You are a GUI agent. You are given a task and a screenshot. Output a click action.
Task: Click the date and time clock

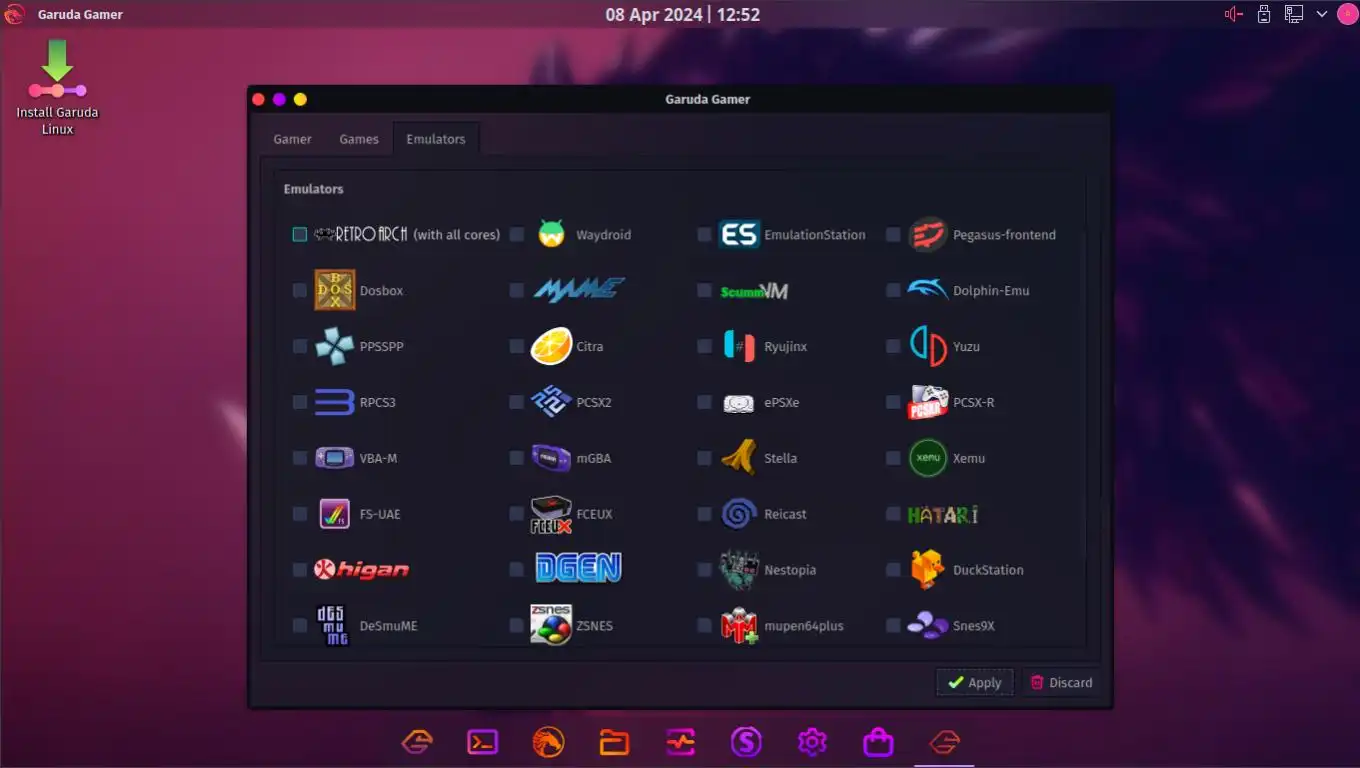[x=683, y=14]
